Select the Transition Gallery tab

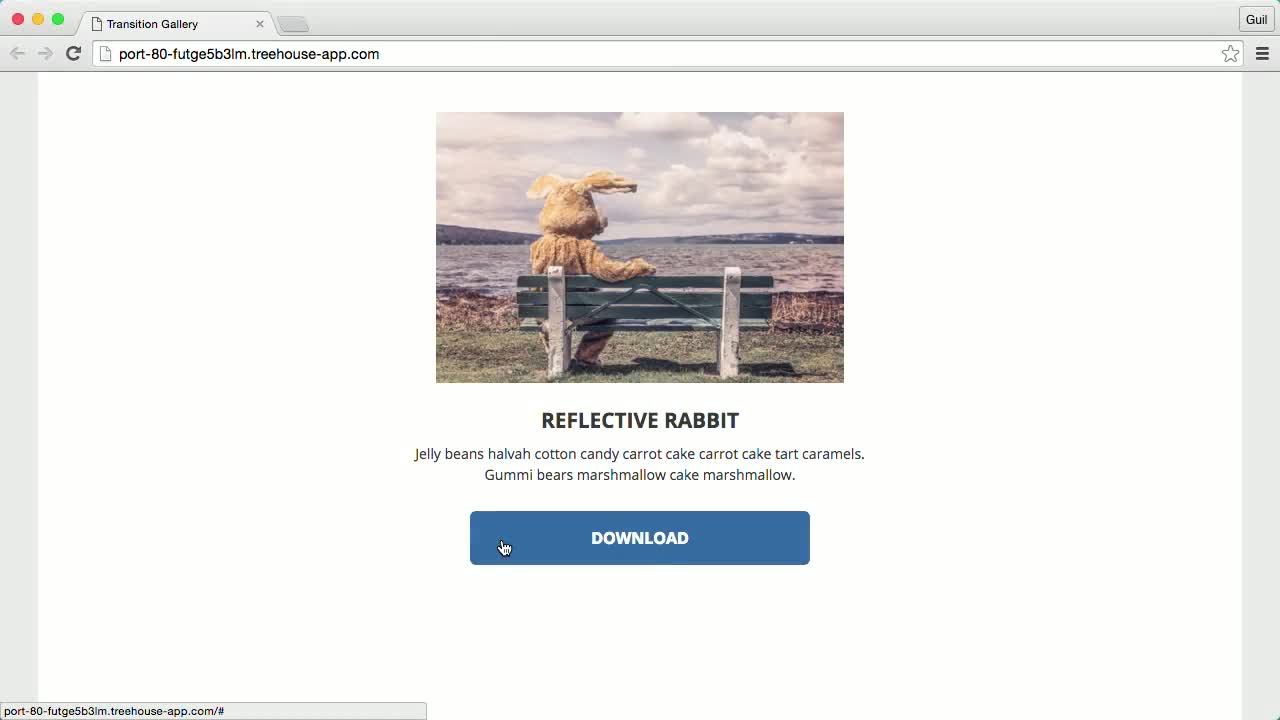coord(170,24)
